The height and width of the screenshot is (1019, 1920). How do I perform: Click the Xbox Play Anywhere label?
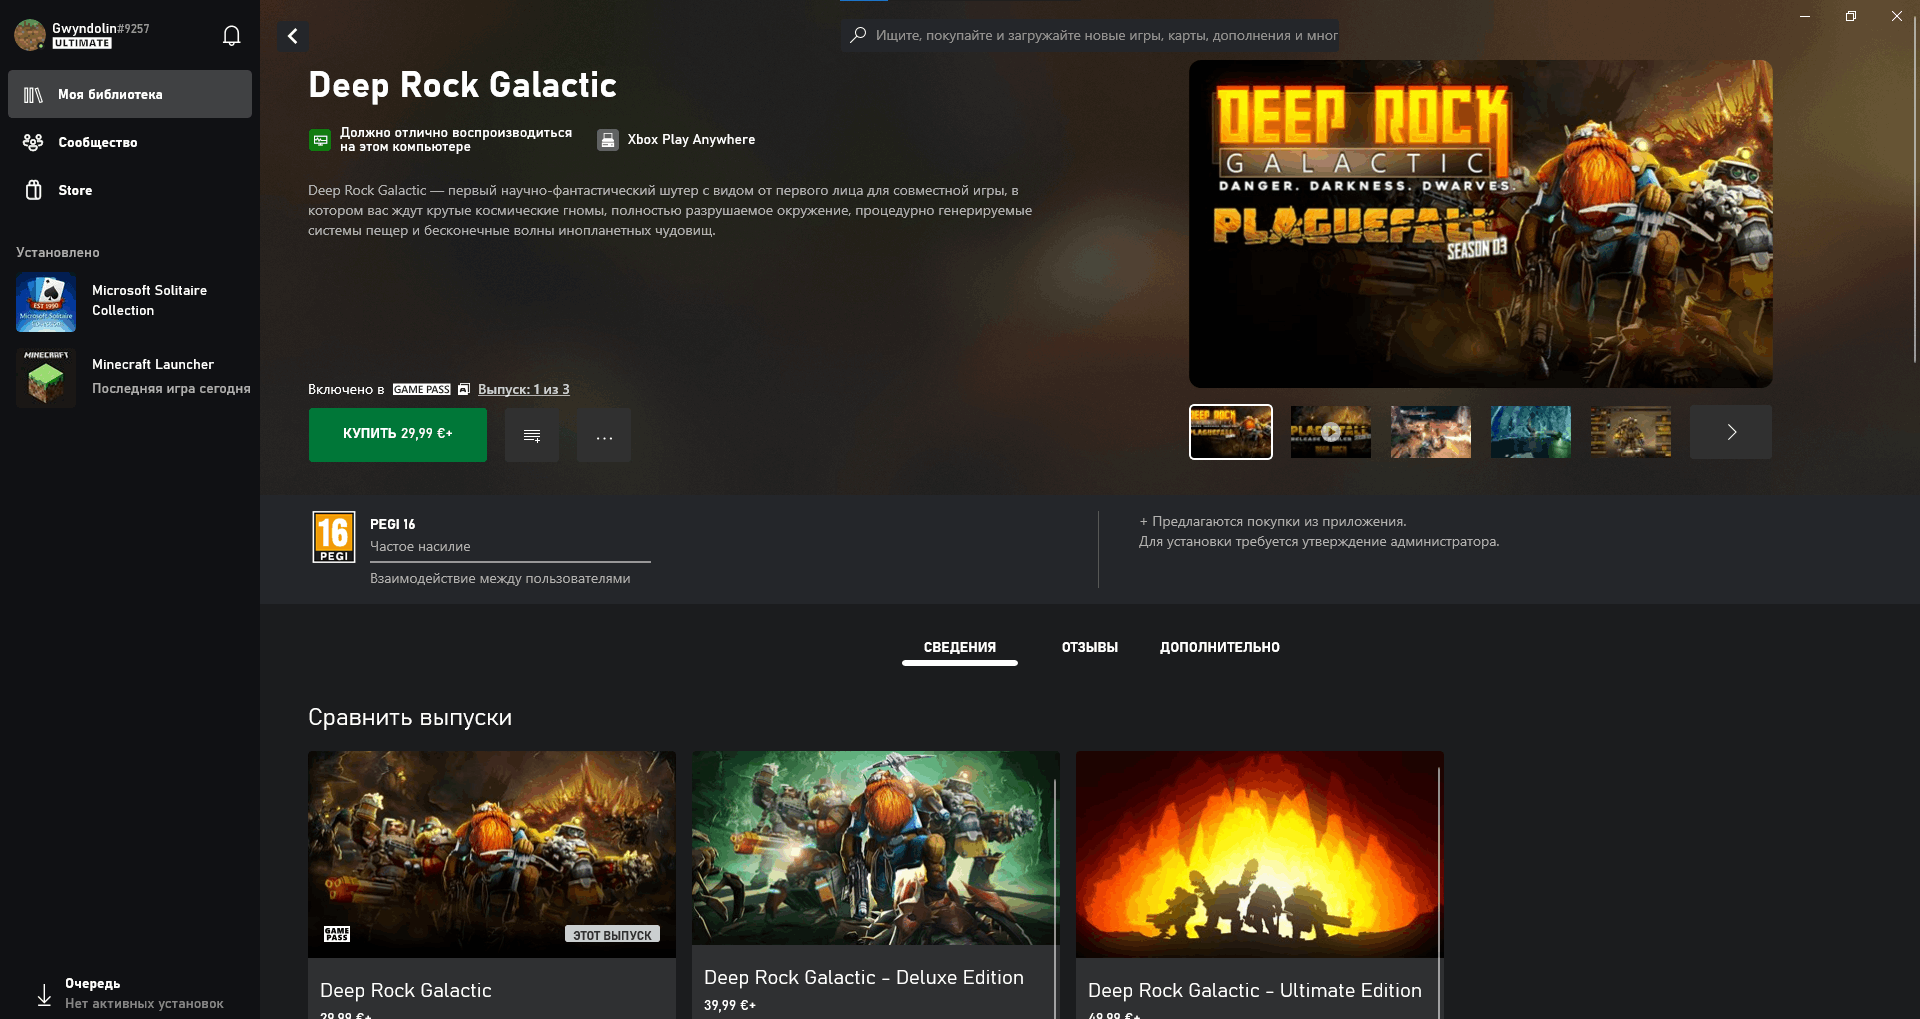[691, 140]
